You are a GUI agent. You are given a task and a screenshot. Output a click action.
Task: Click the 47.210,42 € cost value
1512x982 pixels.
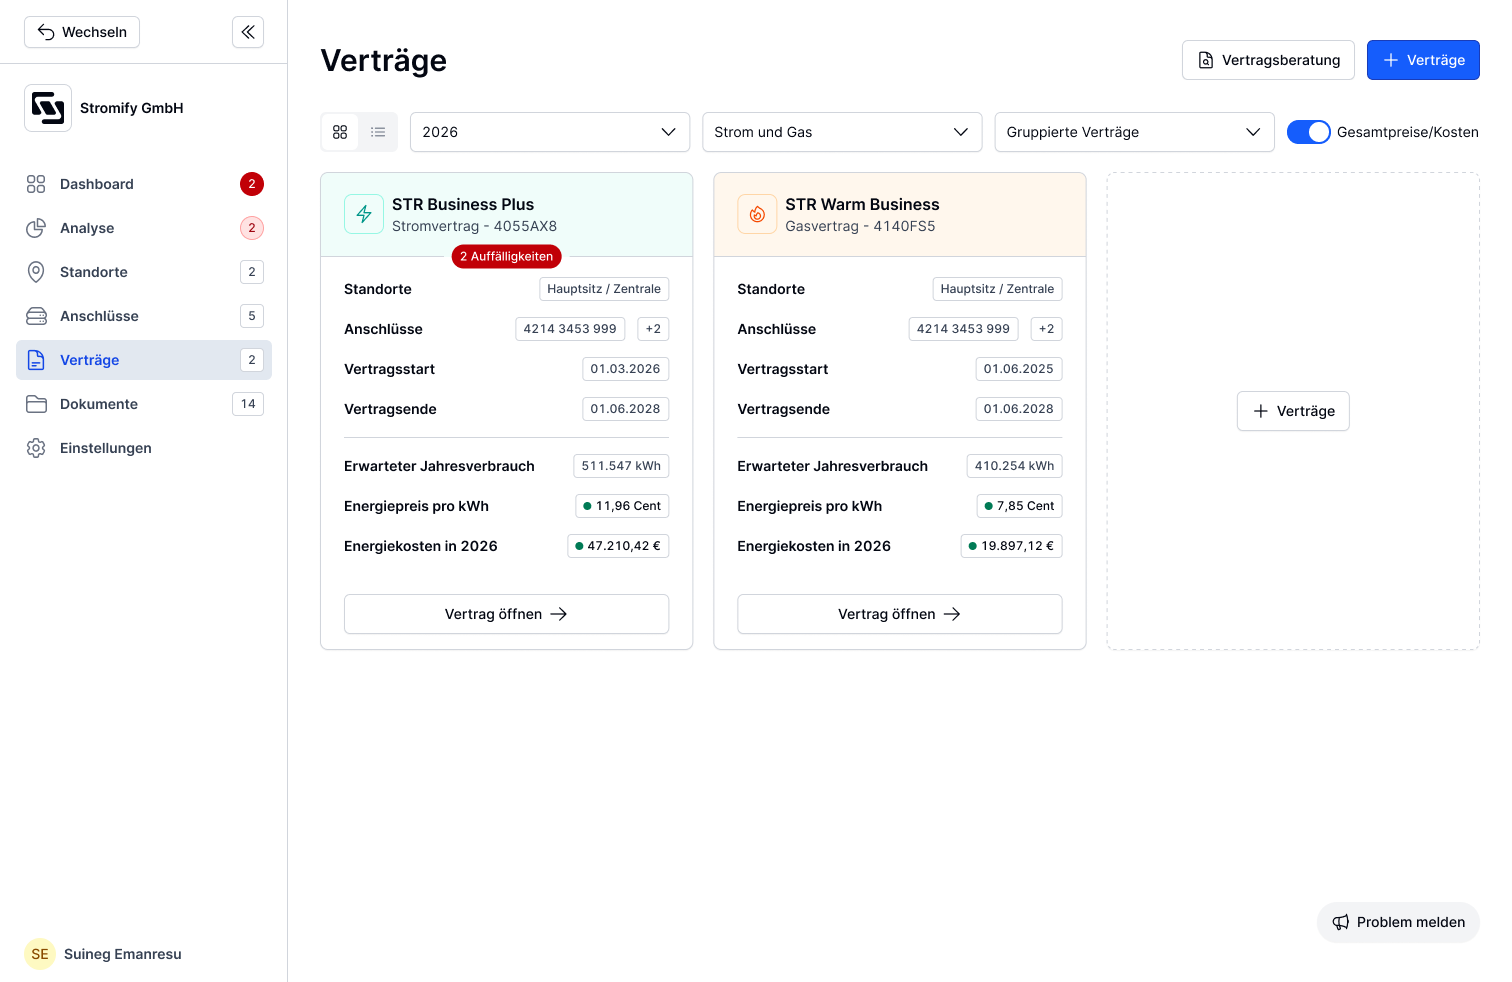click(x=618, y=546)
